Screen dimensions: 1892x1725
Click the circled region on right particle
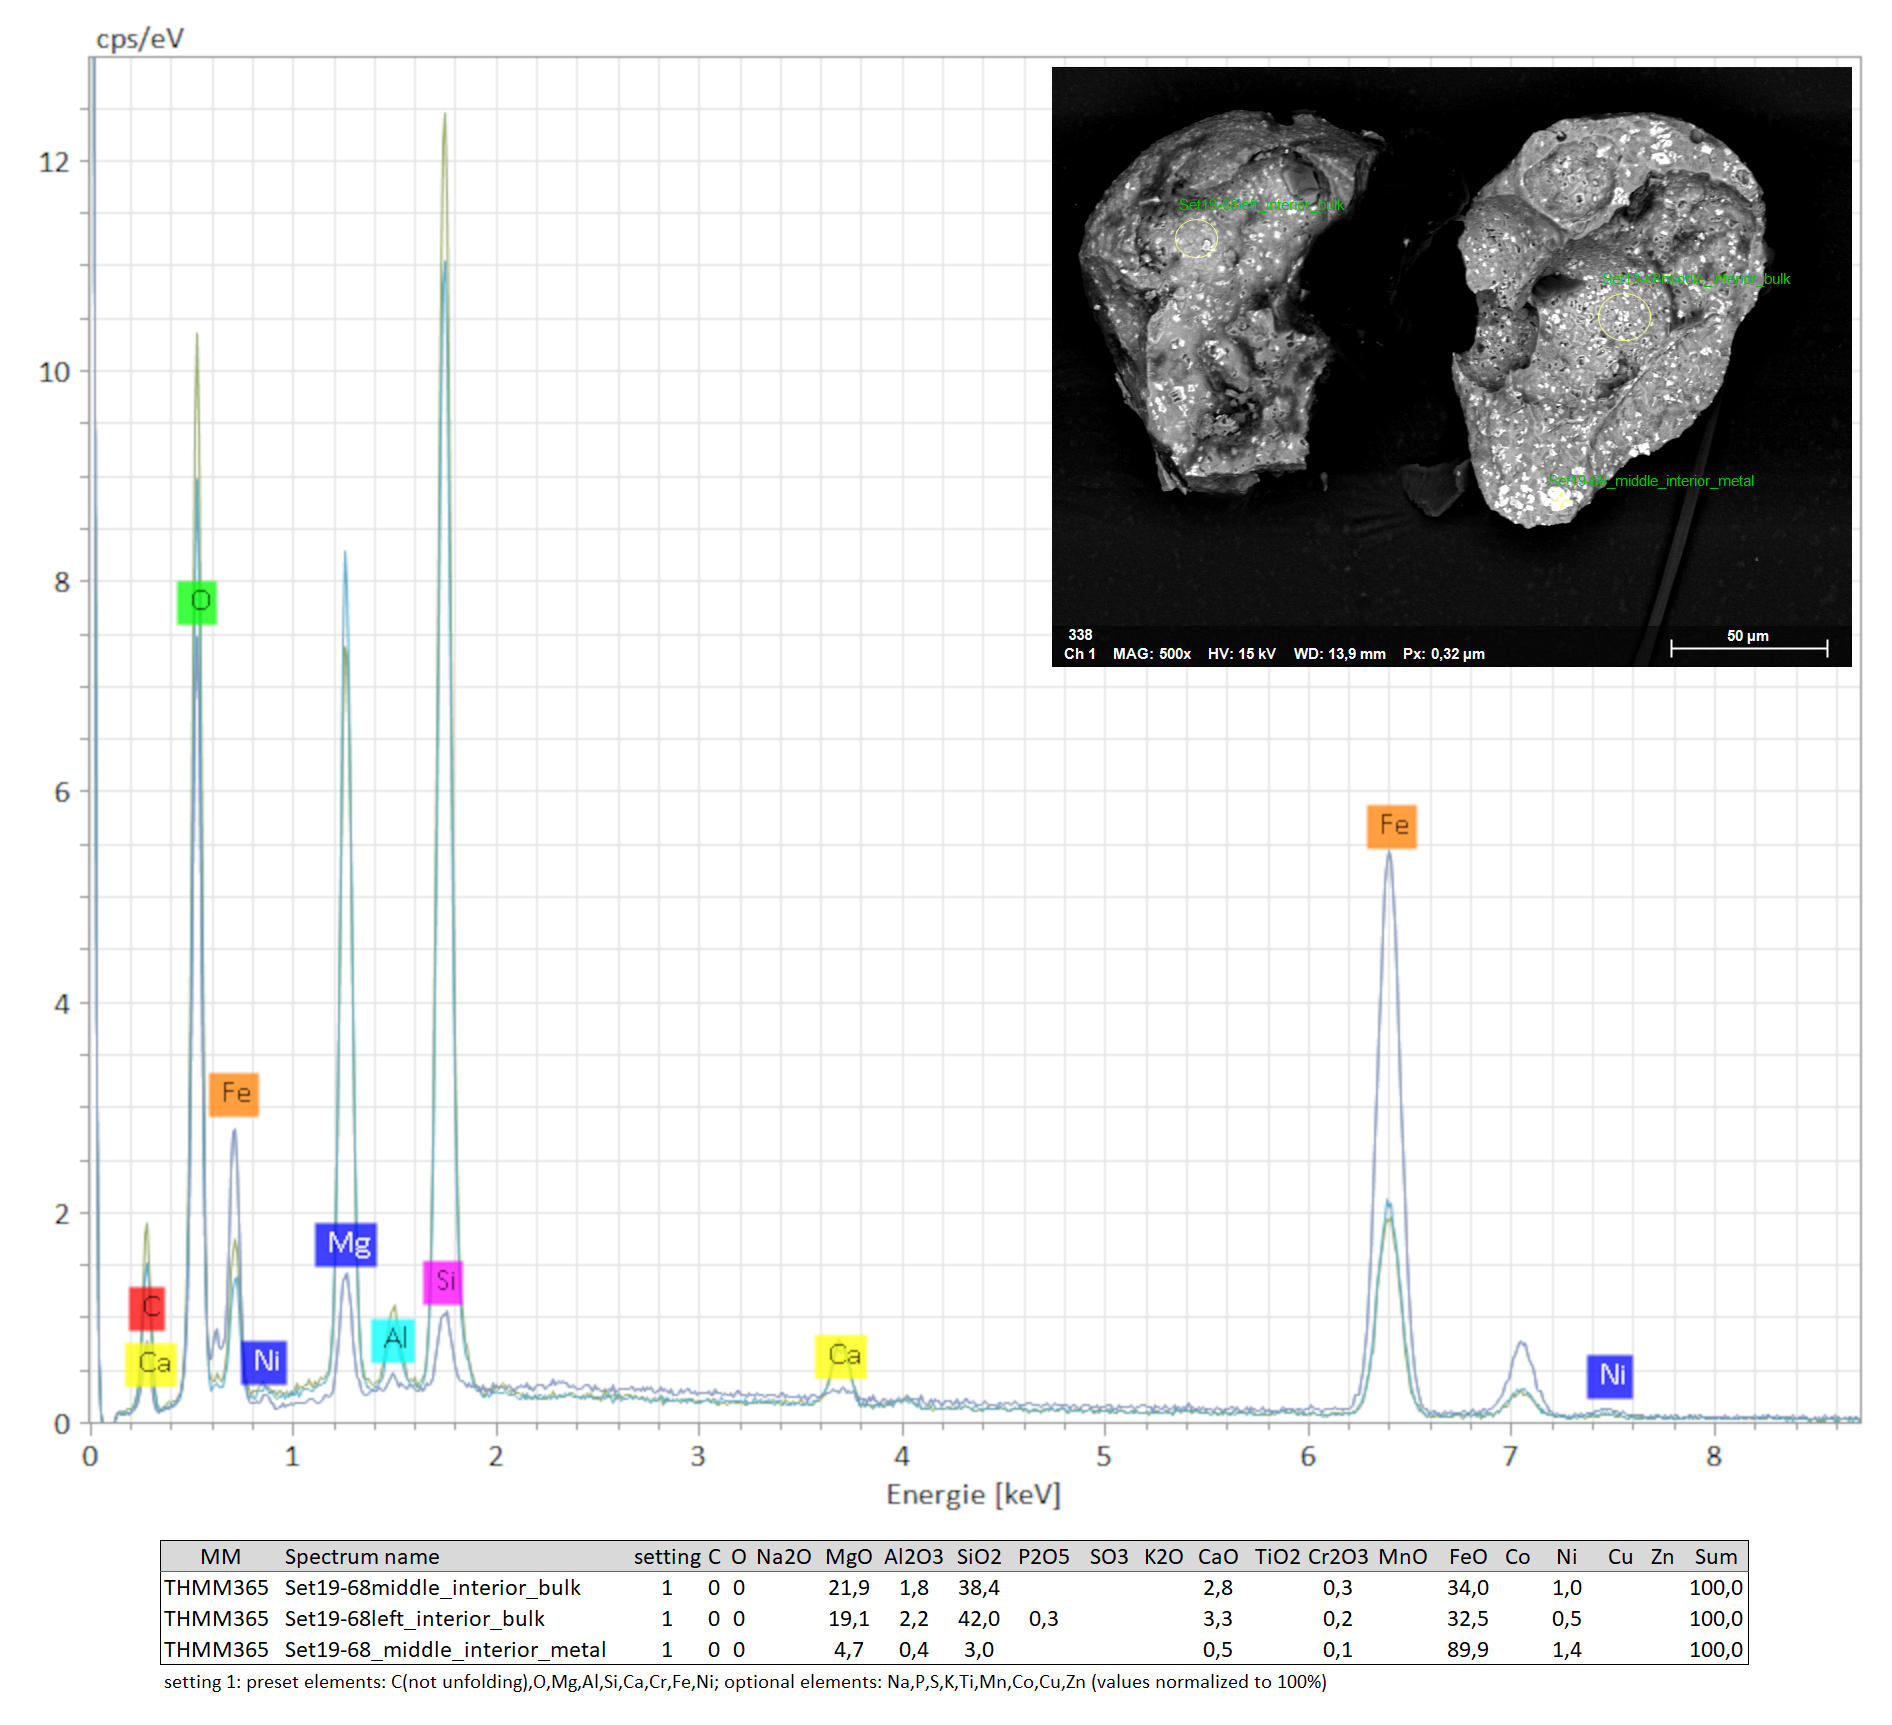click(1623, 317)
